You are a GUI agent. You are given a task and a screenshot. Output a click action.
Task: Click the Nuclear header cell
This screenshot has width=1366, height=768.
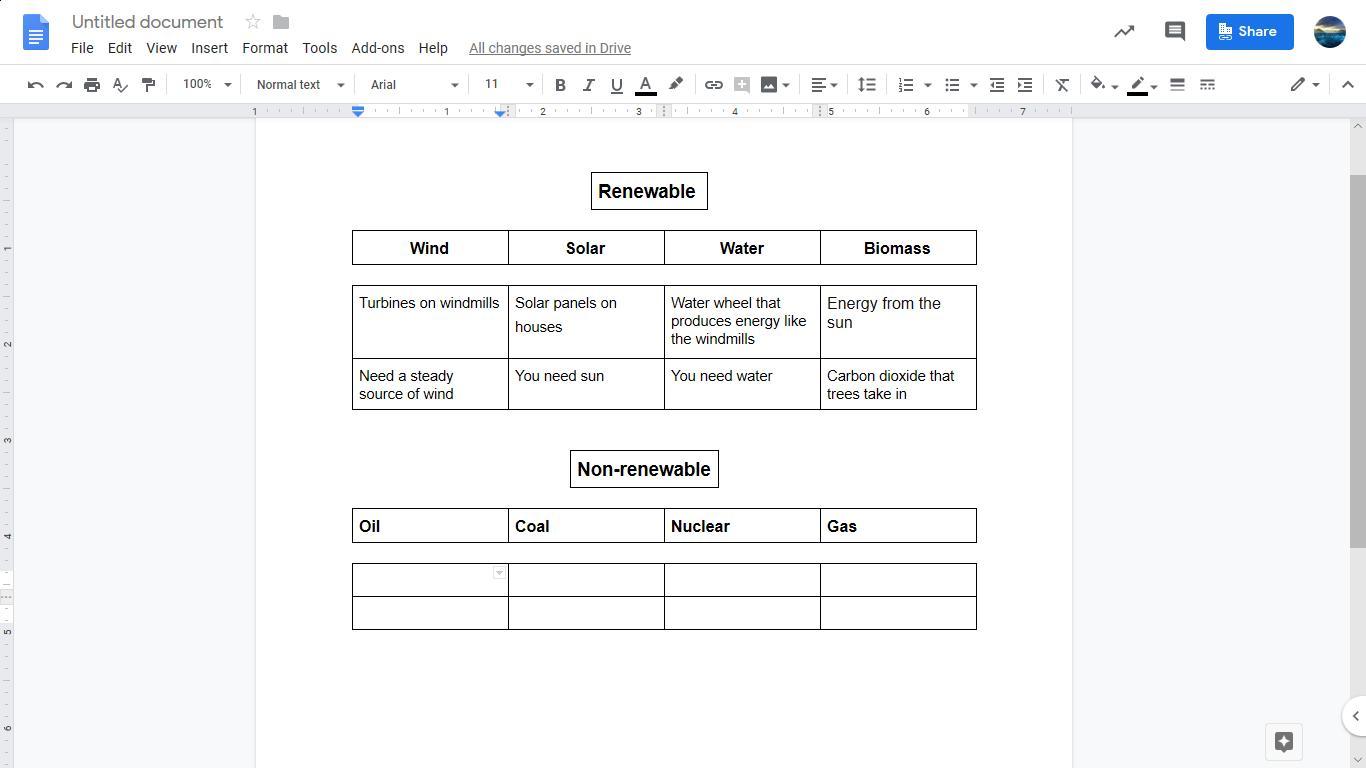pos(742,526)
